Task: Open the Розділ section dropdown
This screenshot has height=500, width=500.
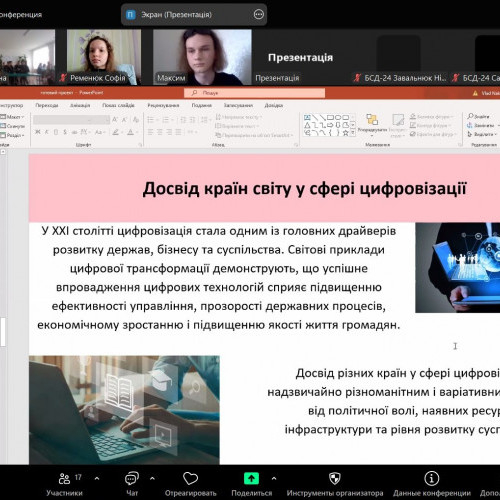Action: tap(12, 135)
